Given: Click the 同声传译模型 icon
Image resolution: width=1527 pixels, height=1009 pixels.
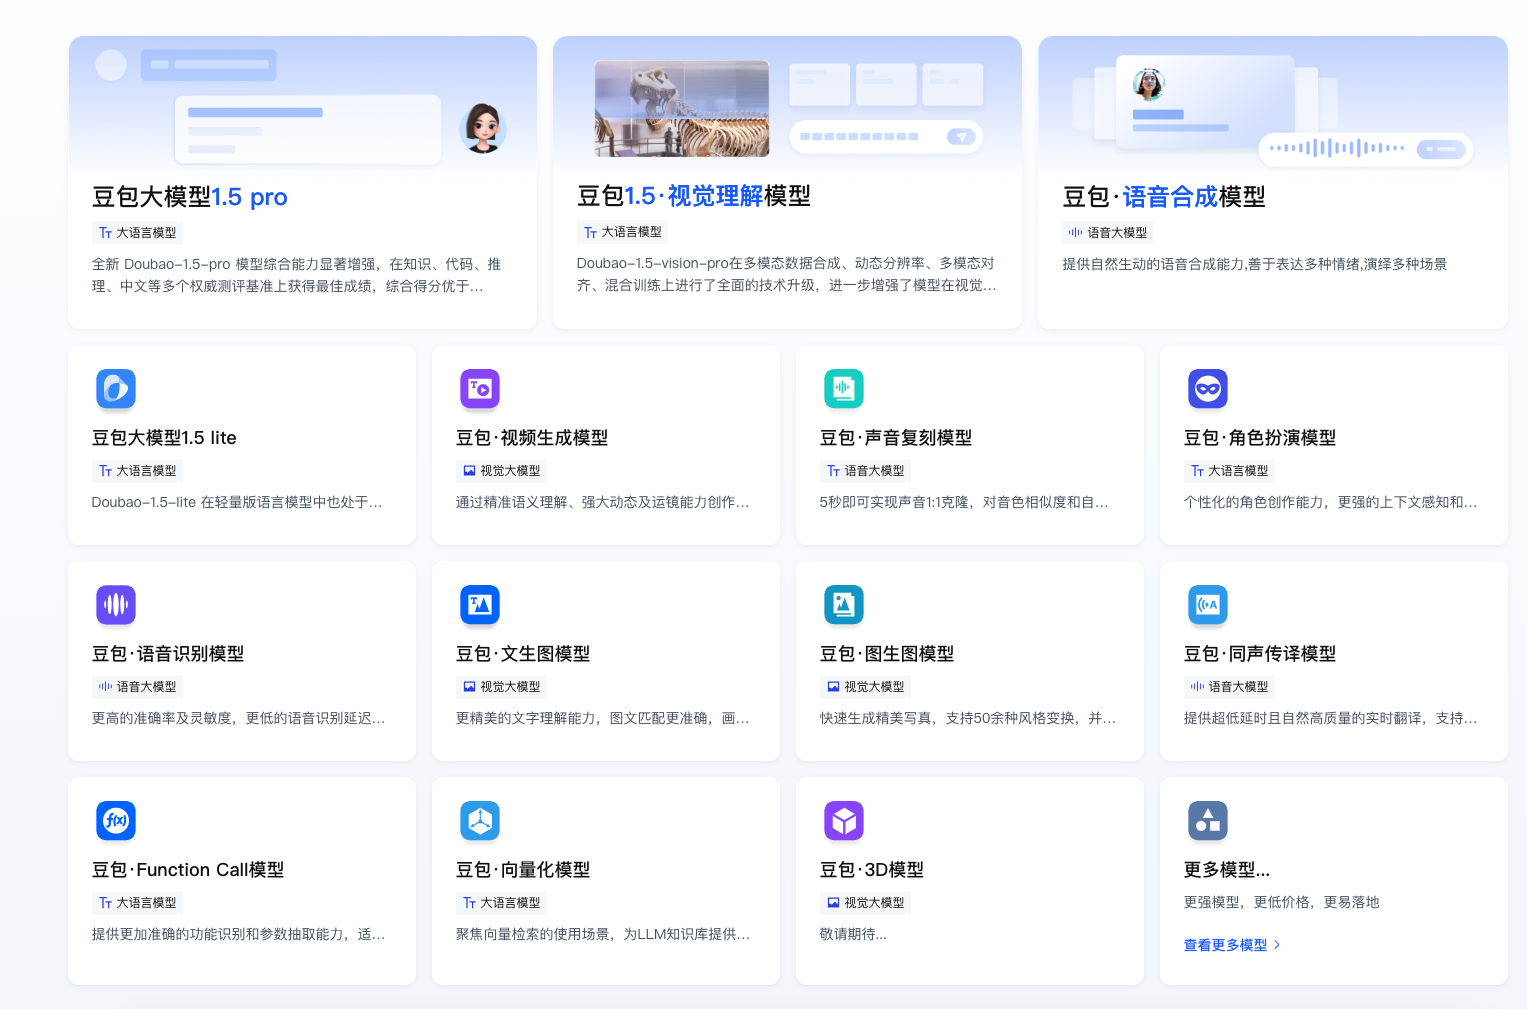Looking at the screenshot, I should 1208,605.
